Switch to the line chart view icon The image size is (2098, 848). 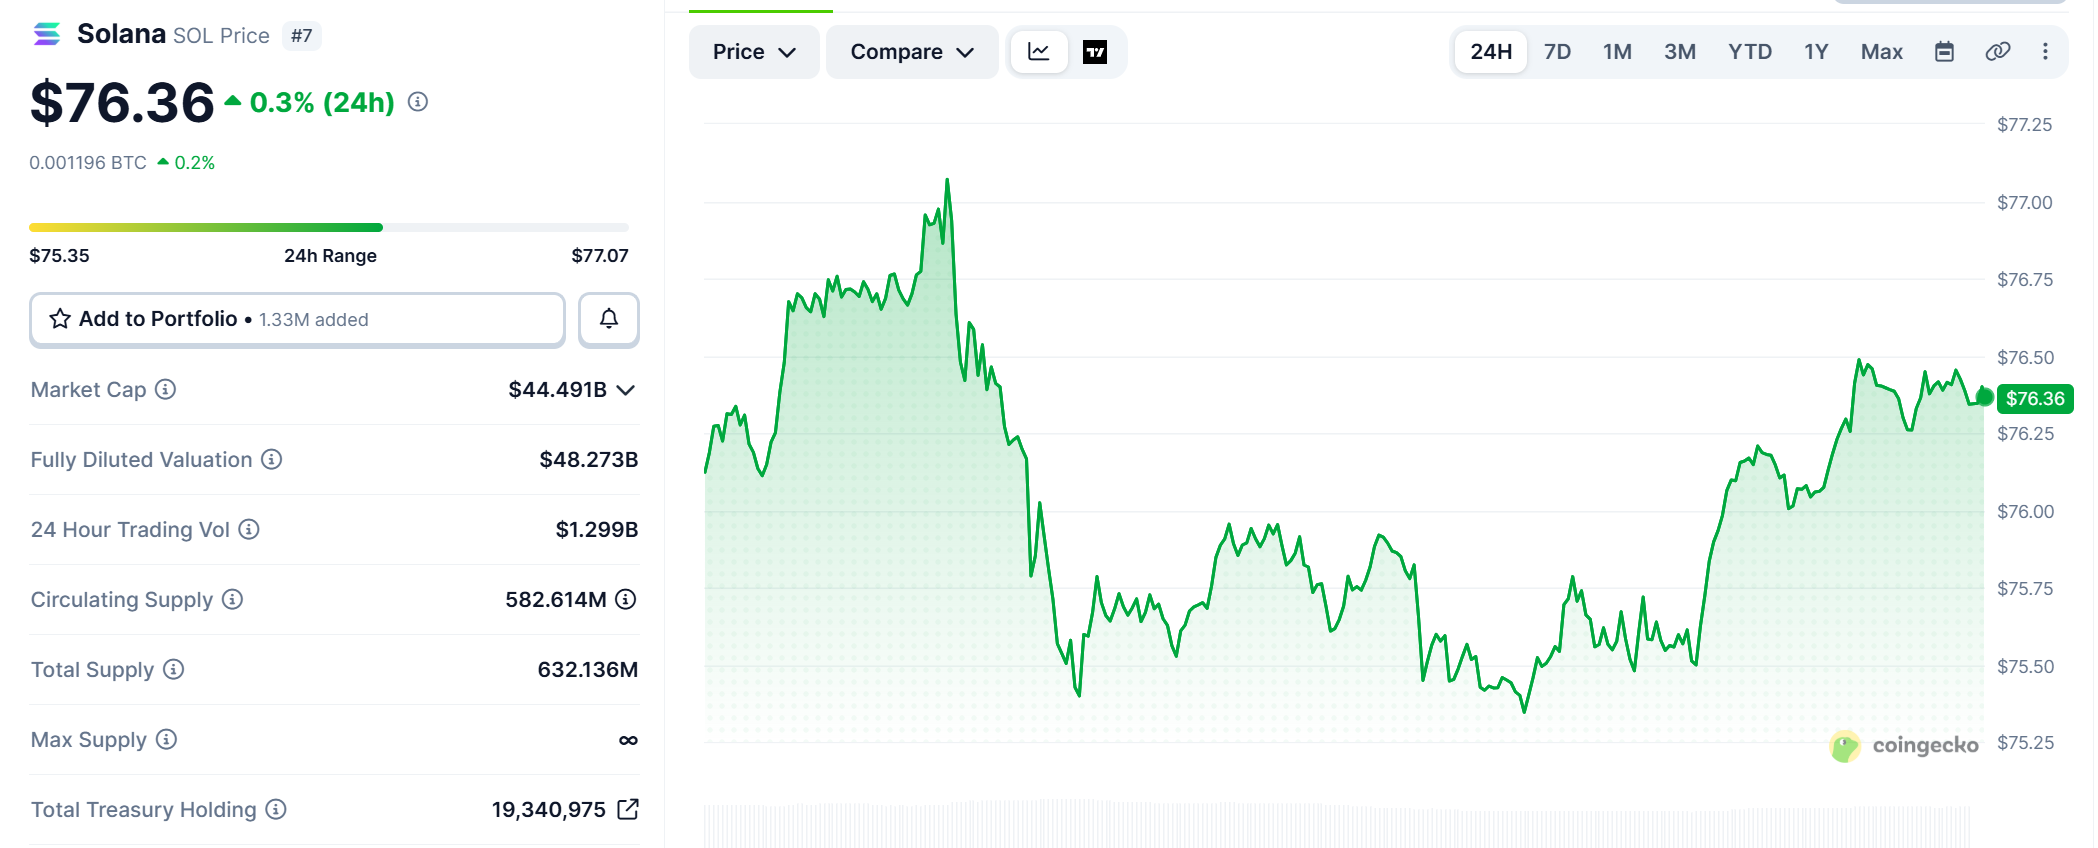[x=1039, y=52]
